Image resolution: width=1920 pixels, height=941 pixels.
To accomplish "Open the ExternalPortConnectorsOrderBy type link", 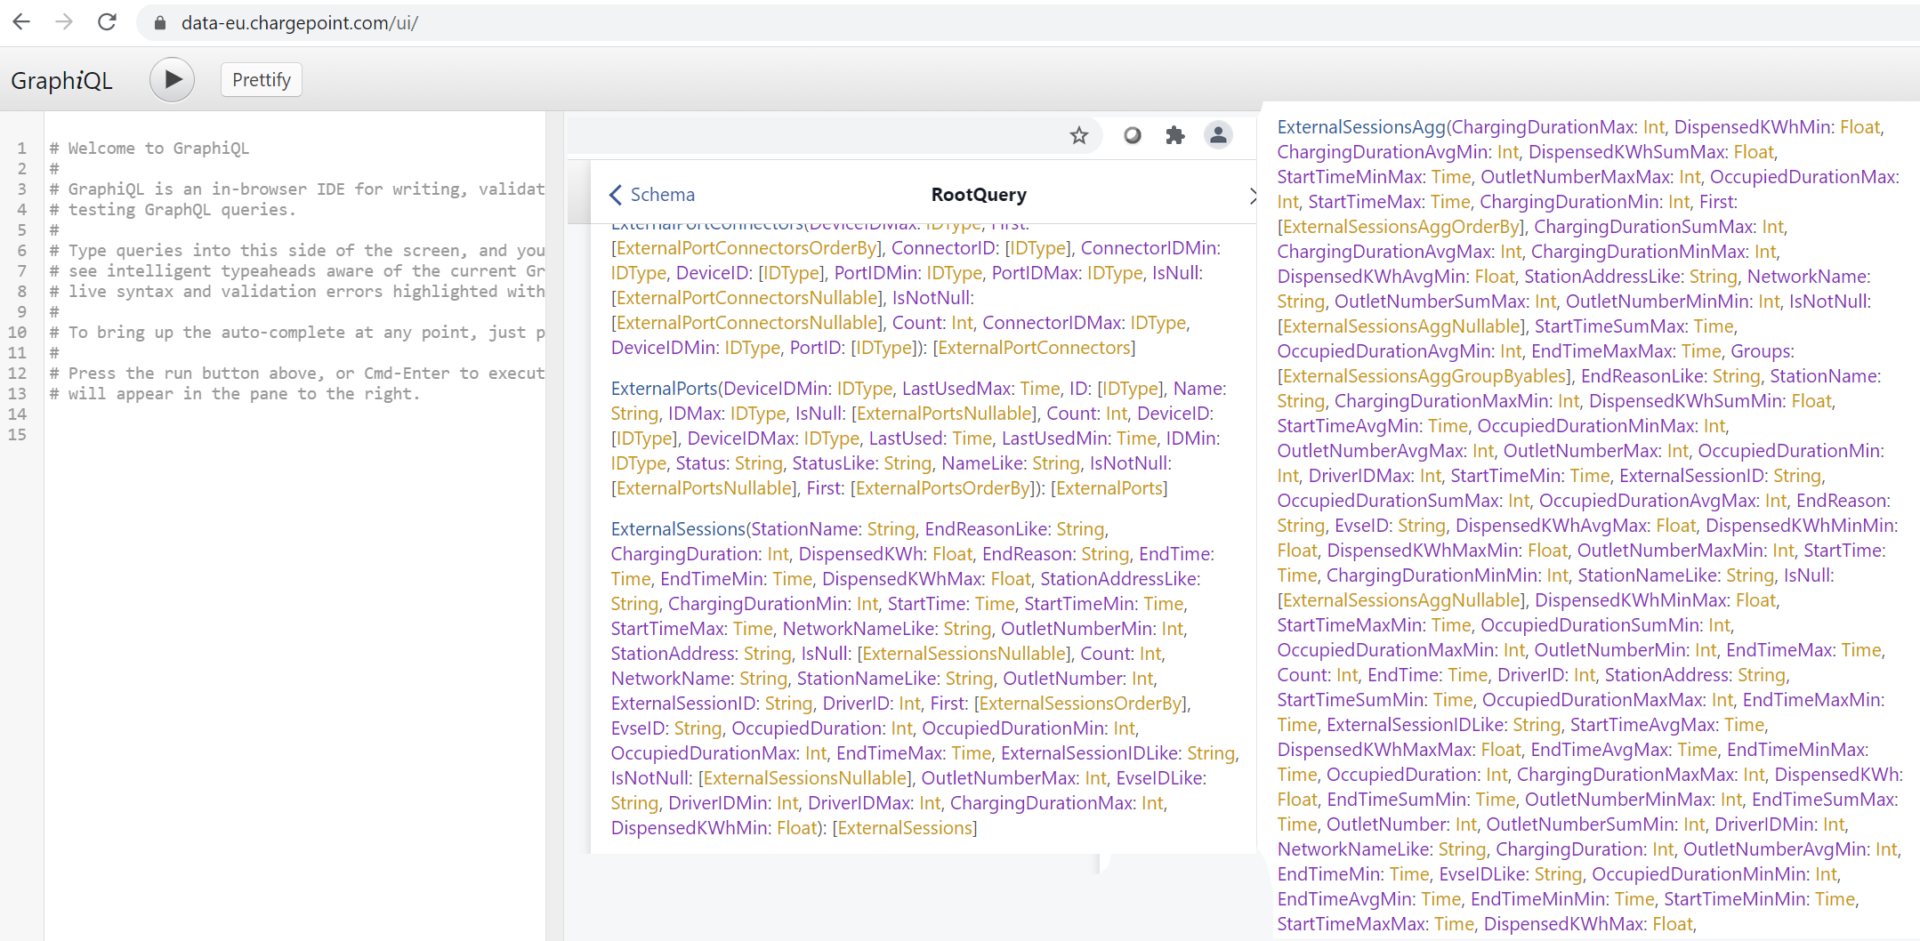I will point(747,248).
